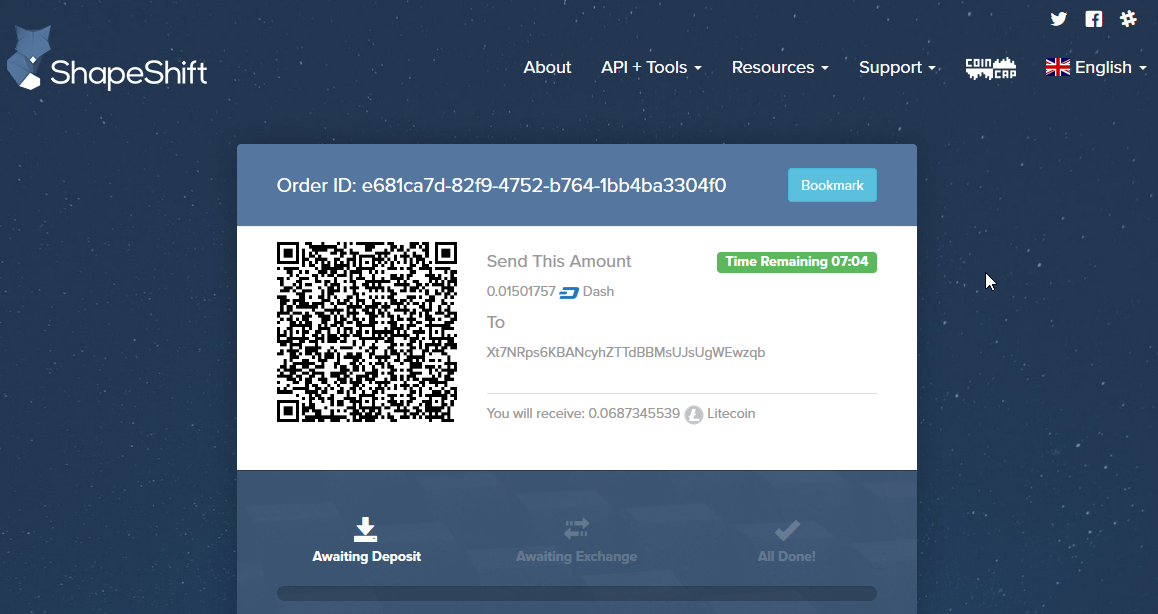Screen dimensions: 1158x614
Task: Click the Awaiting Deposit download icon
Action: coord(366,529)
